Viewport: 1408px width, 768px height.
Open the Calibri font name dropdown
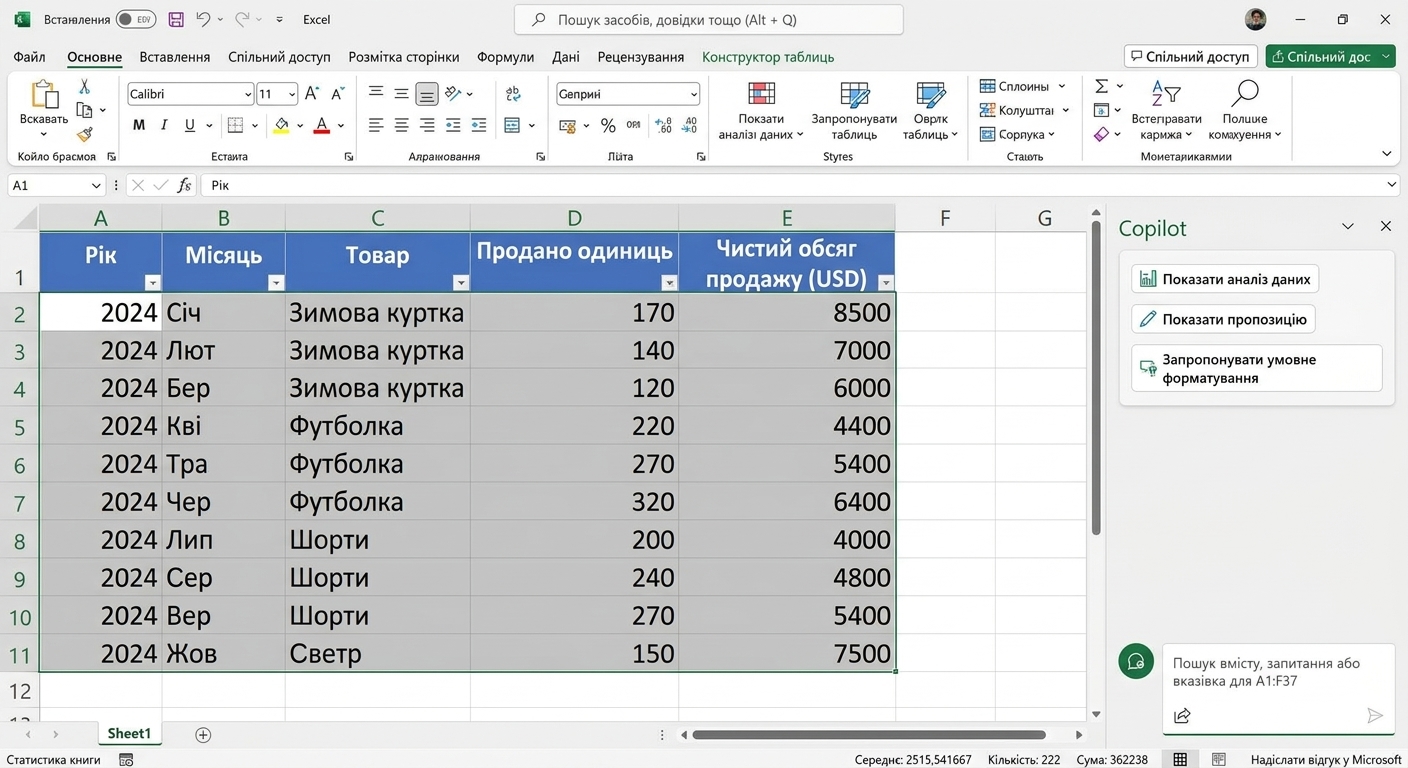point(247,94)
